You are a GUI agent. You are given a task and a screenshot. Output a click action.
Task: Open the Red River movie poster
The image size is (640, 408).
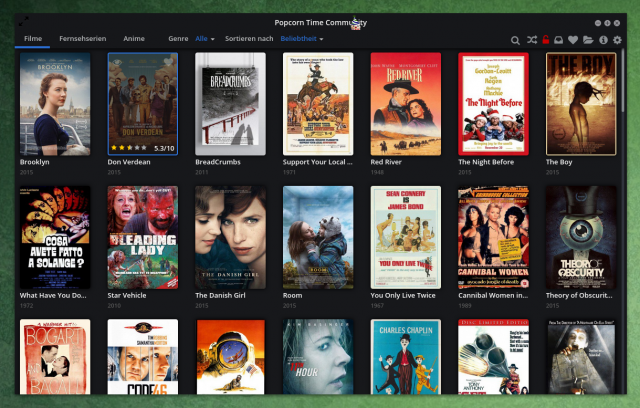(x=406, y=104)
